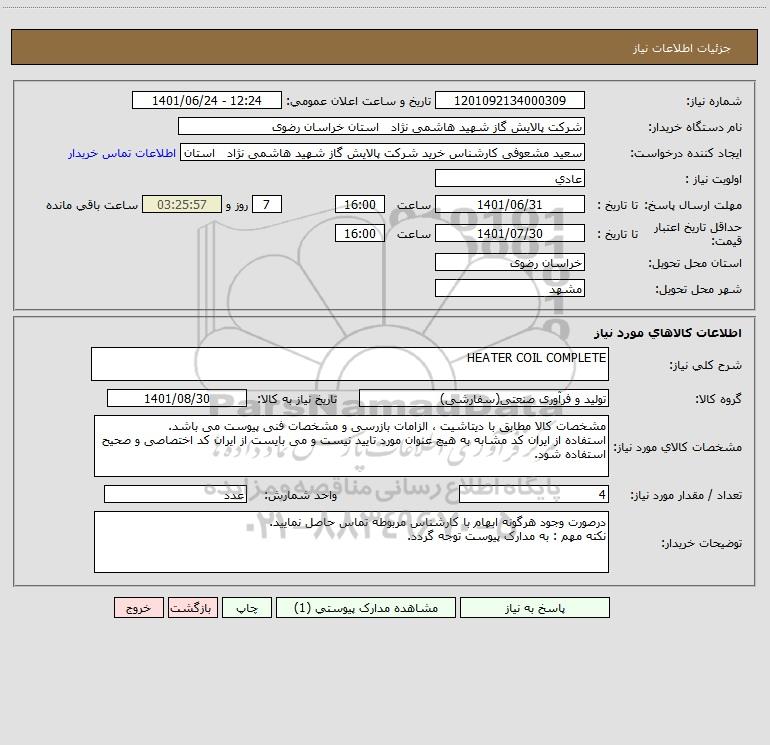
Task: Click the label تاریخ نیاز به کالا
Action: coord(298,399)
